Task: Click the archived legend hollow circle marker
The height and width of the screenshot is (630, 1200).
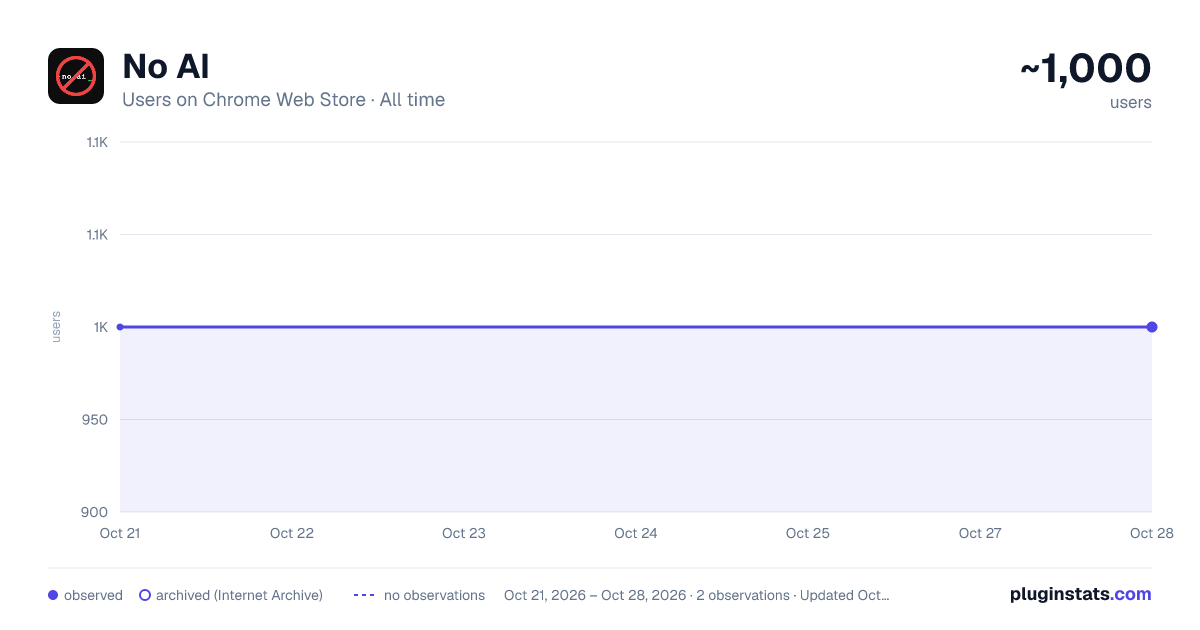Action: 145,595
